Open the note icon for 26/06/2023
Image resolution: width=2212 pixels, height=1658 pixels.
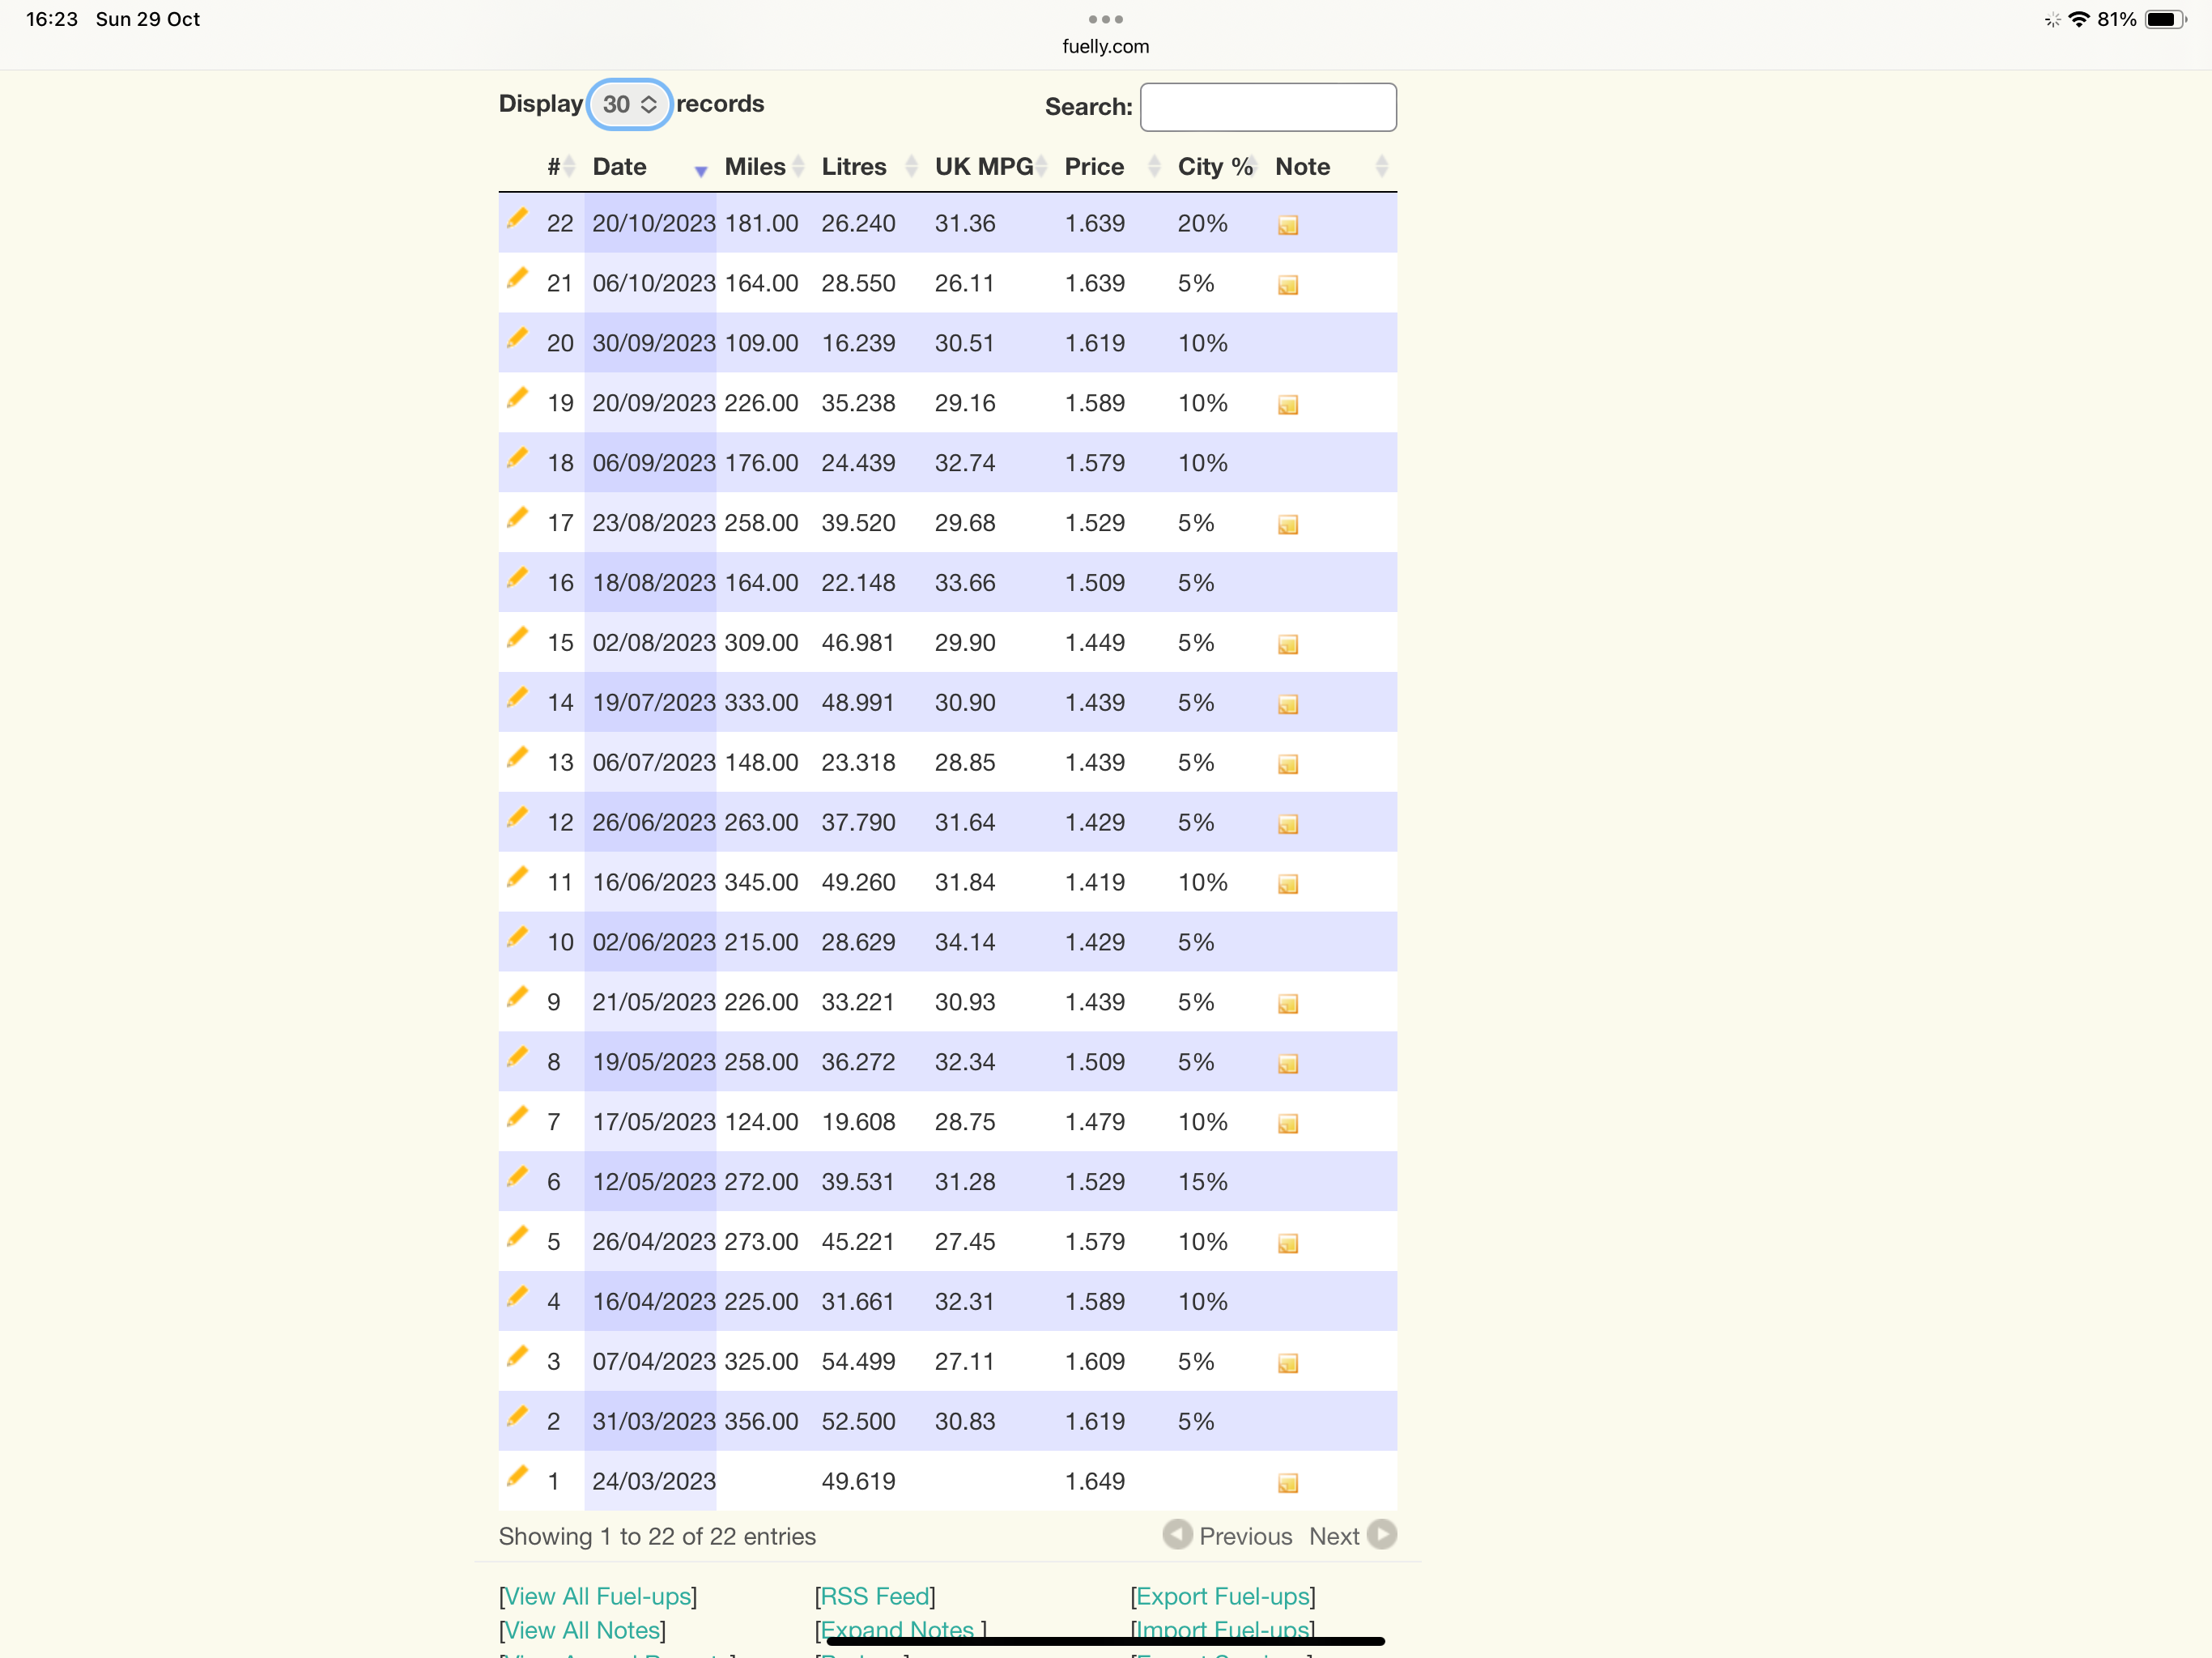click(1288, 824)
